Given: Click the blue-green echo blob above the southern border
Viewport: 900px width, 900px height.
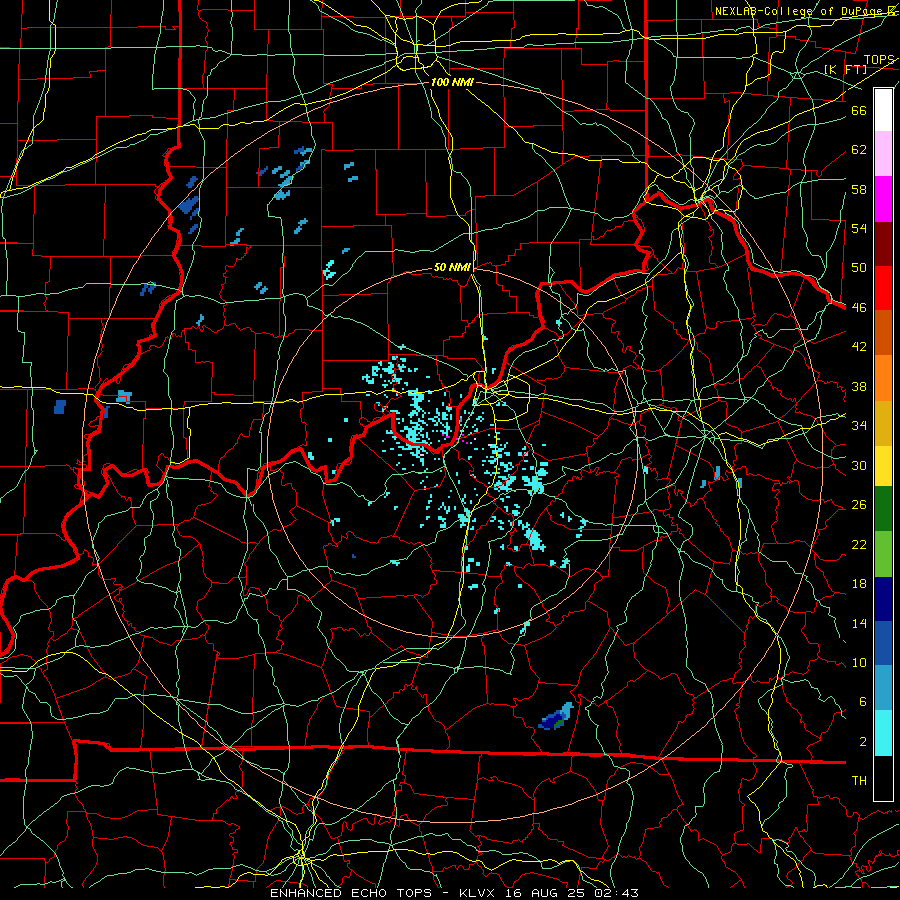Looking at the screenshot, I should (x=556, y=717).
